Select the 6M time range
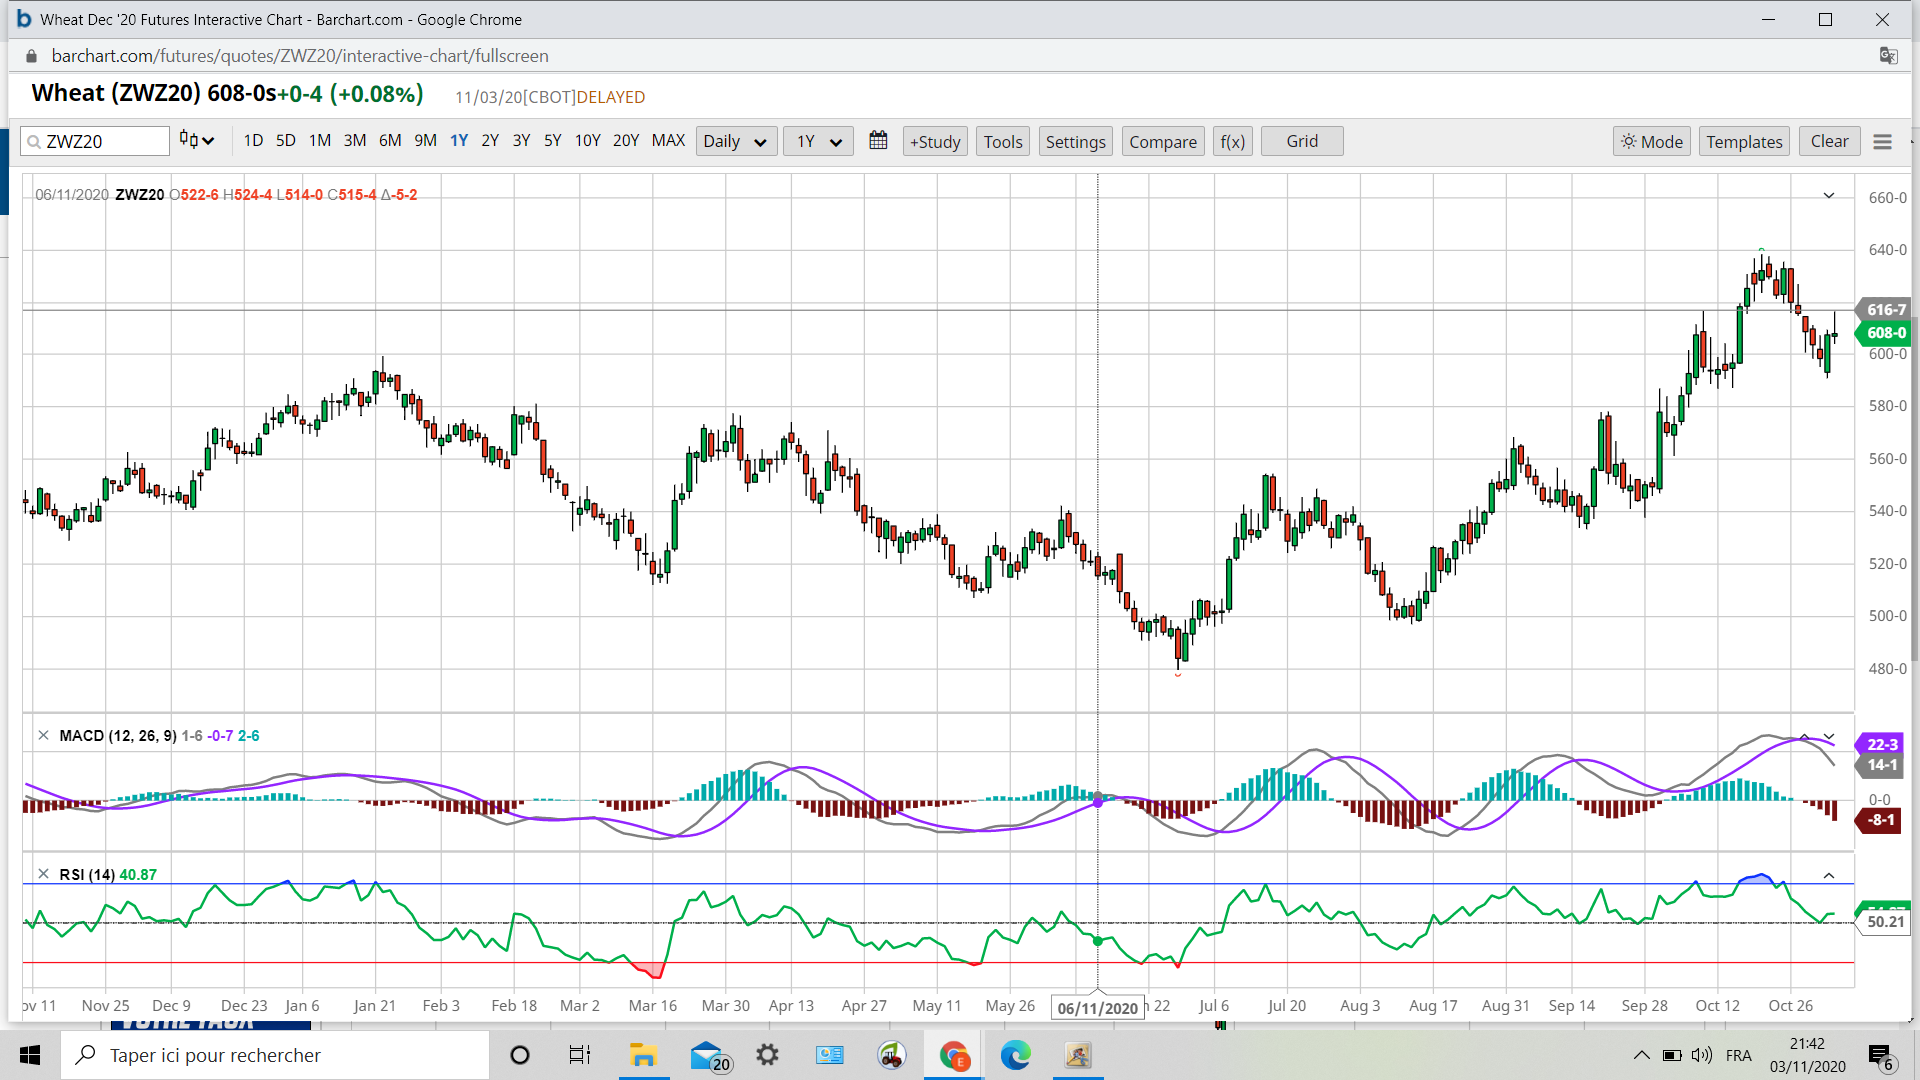The height and width of the screenshot is (1080, 1920). 390,141
